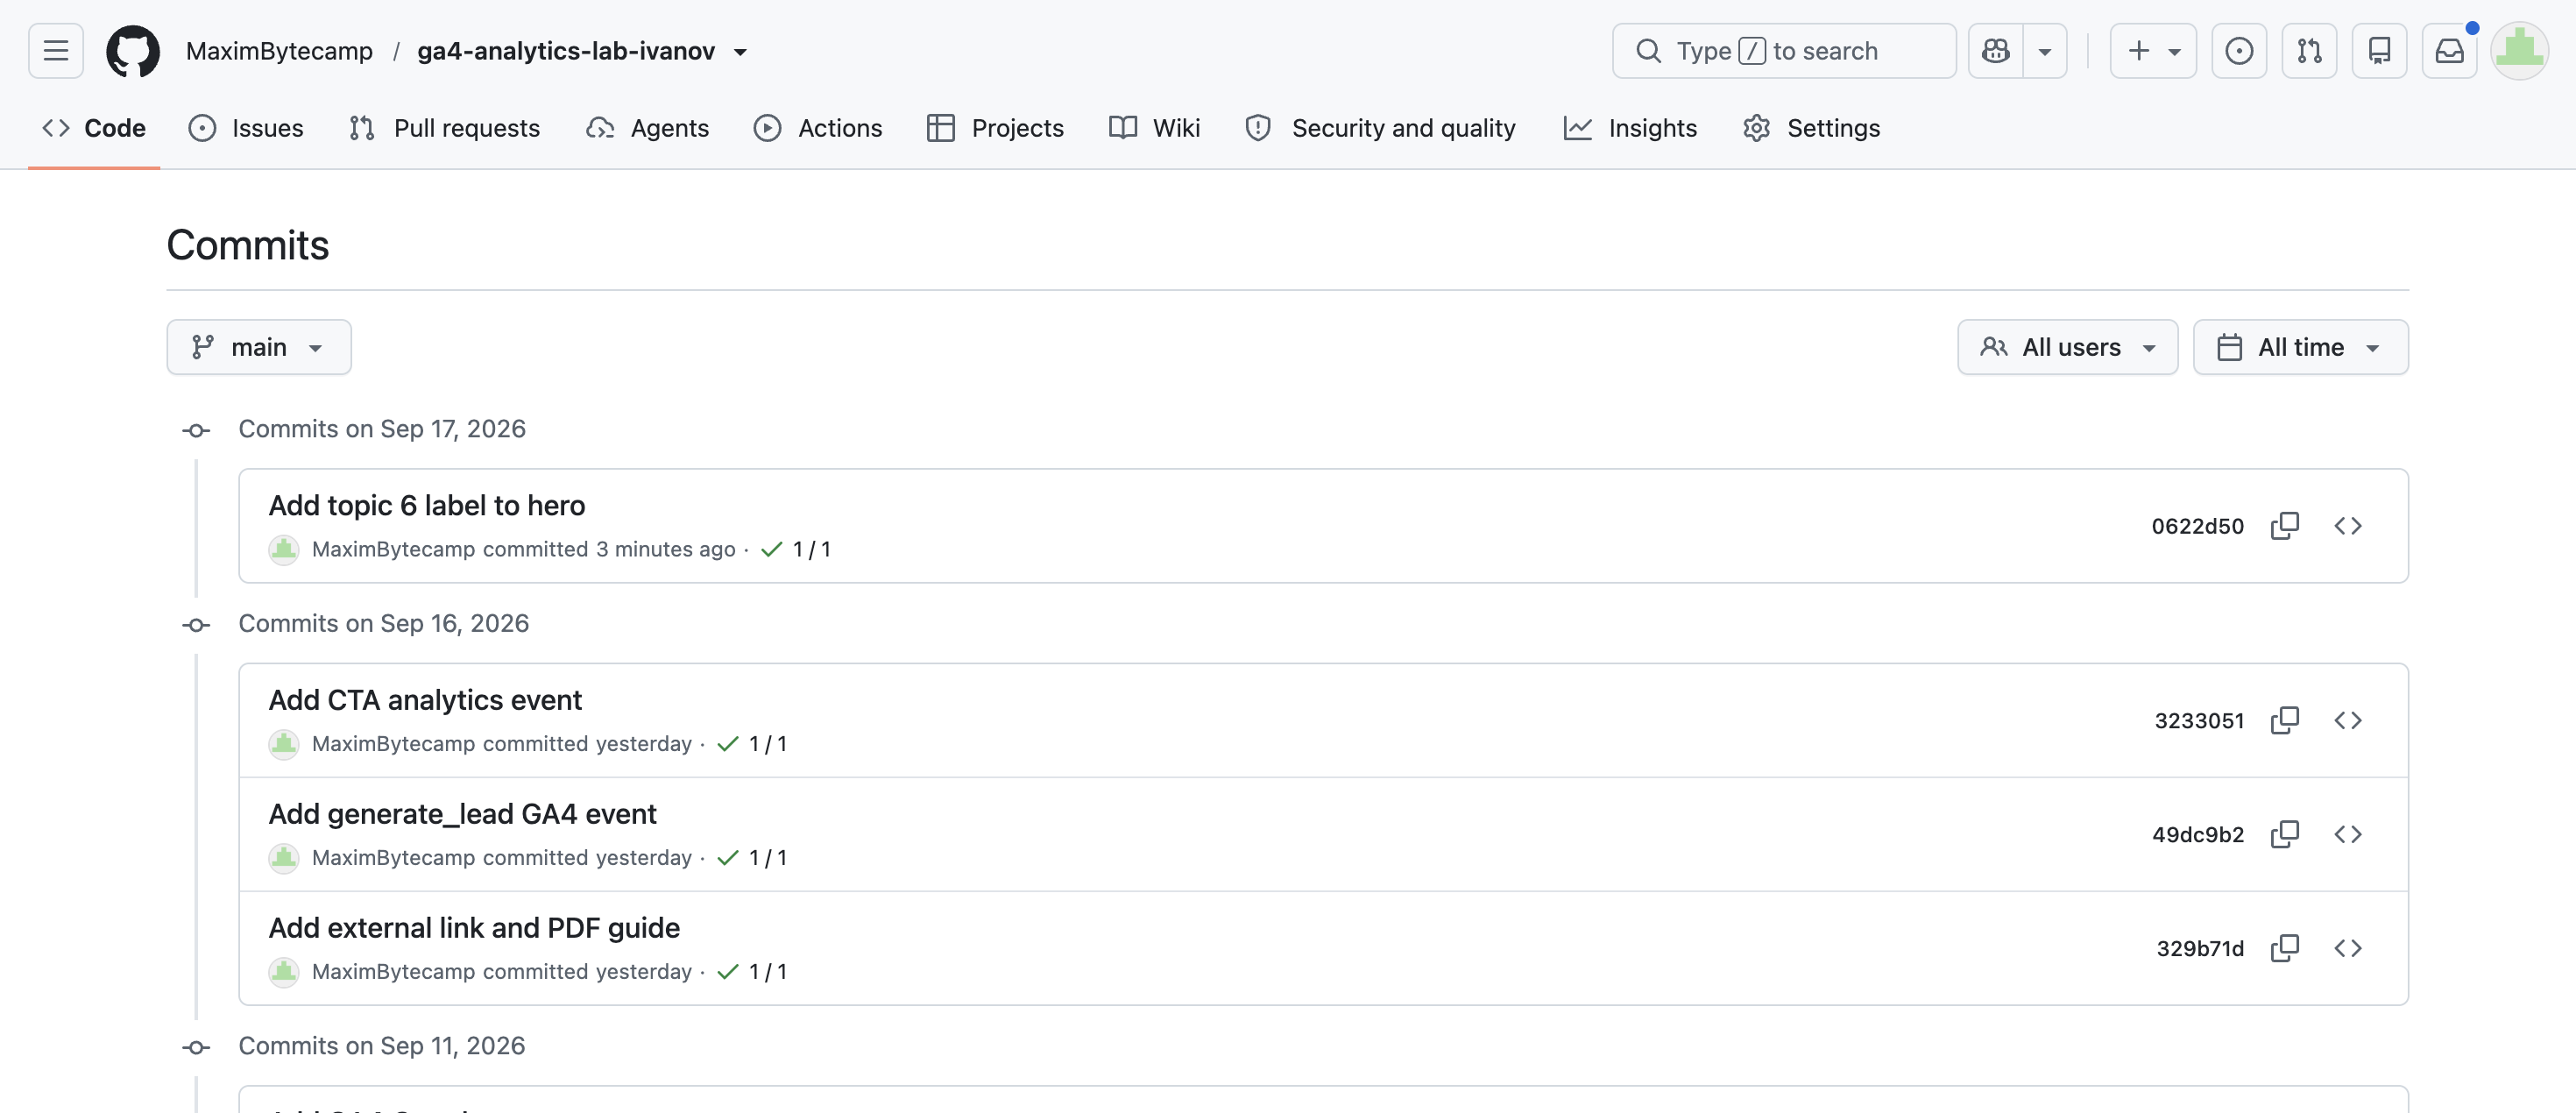Switch to the Code tab
Image resolution: width=2576 pixels, height=1113 pixels.
tap(94, 129)
